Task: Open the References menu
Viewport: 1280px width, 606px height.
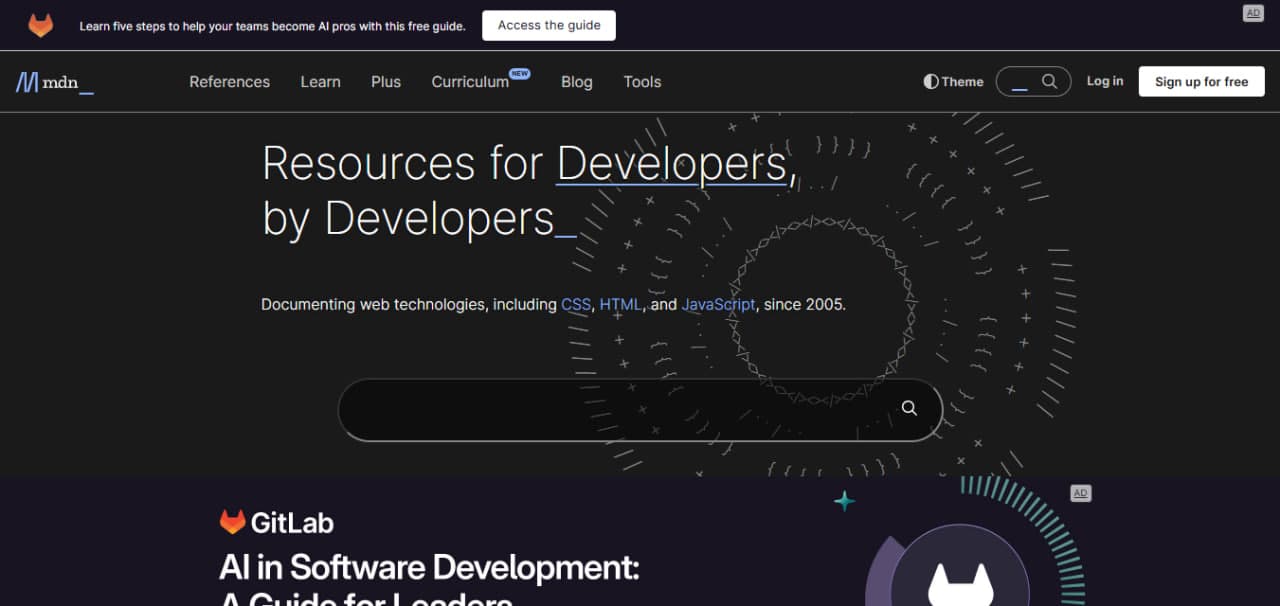Action: pyautogui.click(x=229, y=82)
